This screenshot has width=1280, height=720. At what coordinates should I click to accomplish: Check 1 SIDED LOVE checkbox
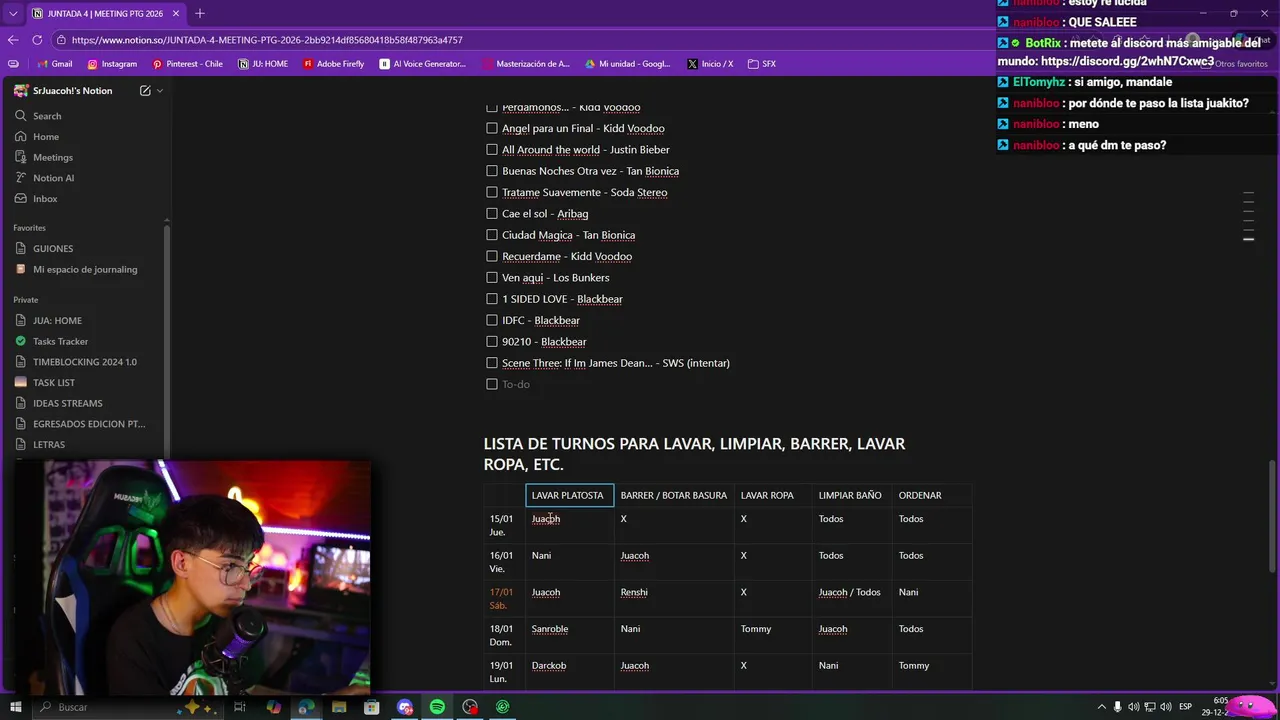coord(492,299)
